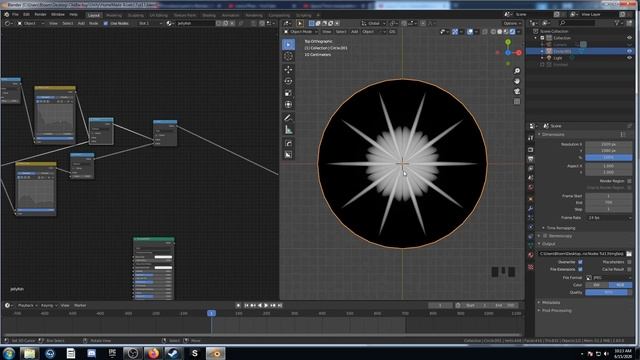The width and height of the screenshot is (640, 360).
Task: Open Firefox from the Windows taskbar
Action: [x=153, y=353]
